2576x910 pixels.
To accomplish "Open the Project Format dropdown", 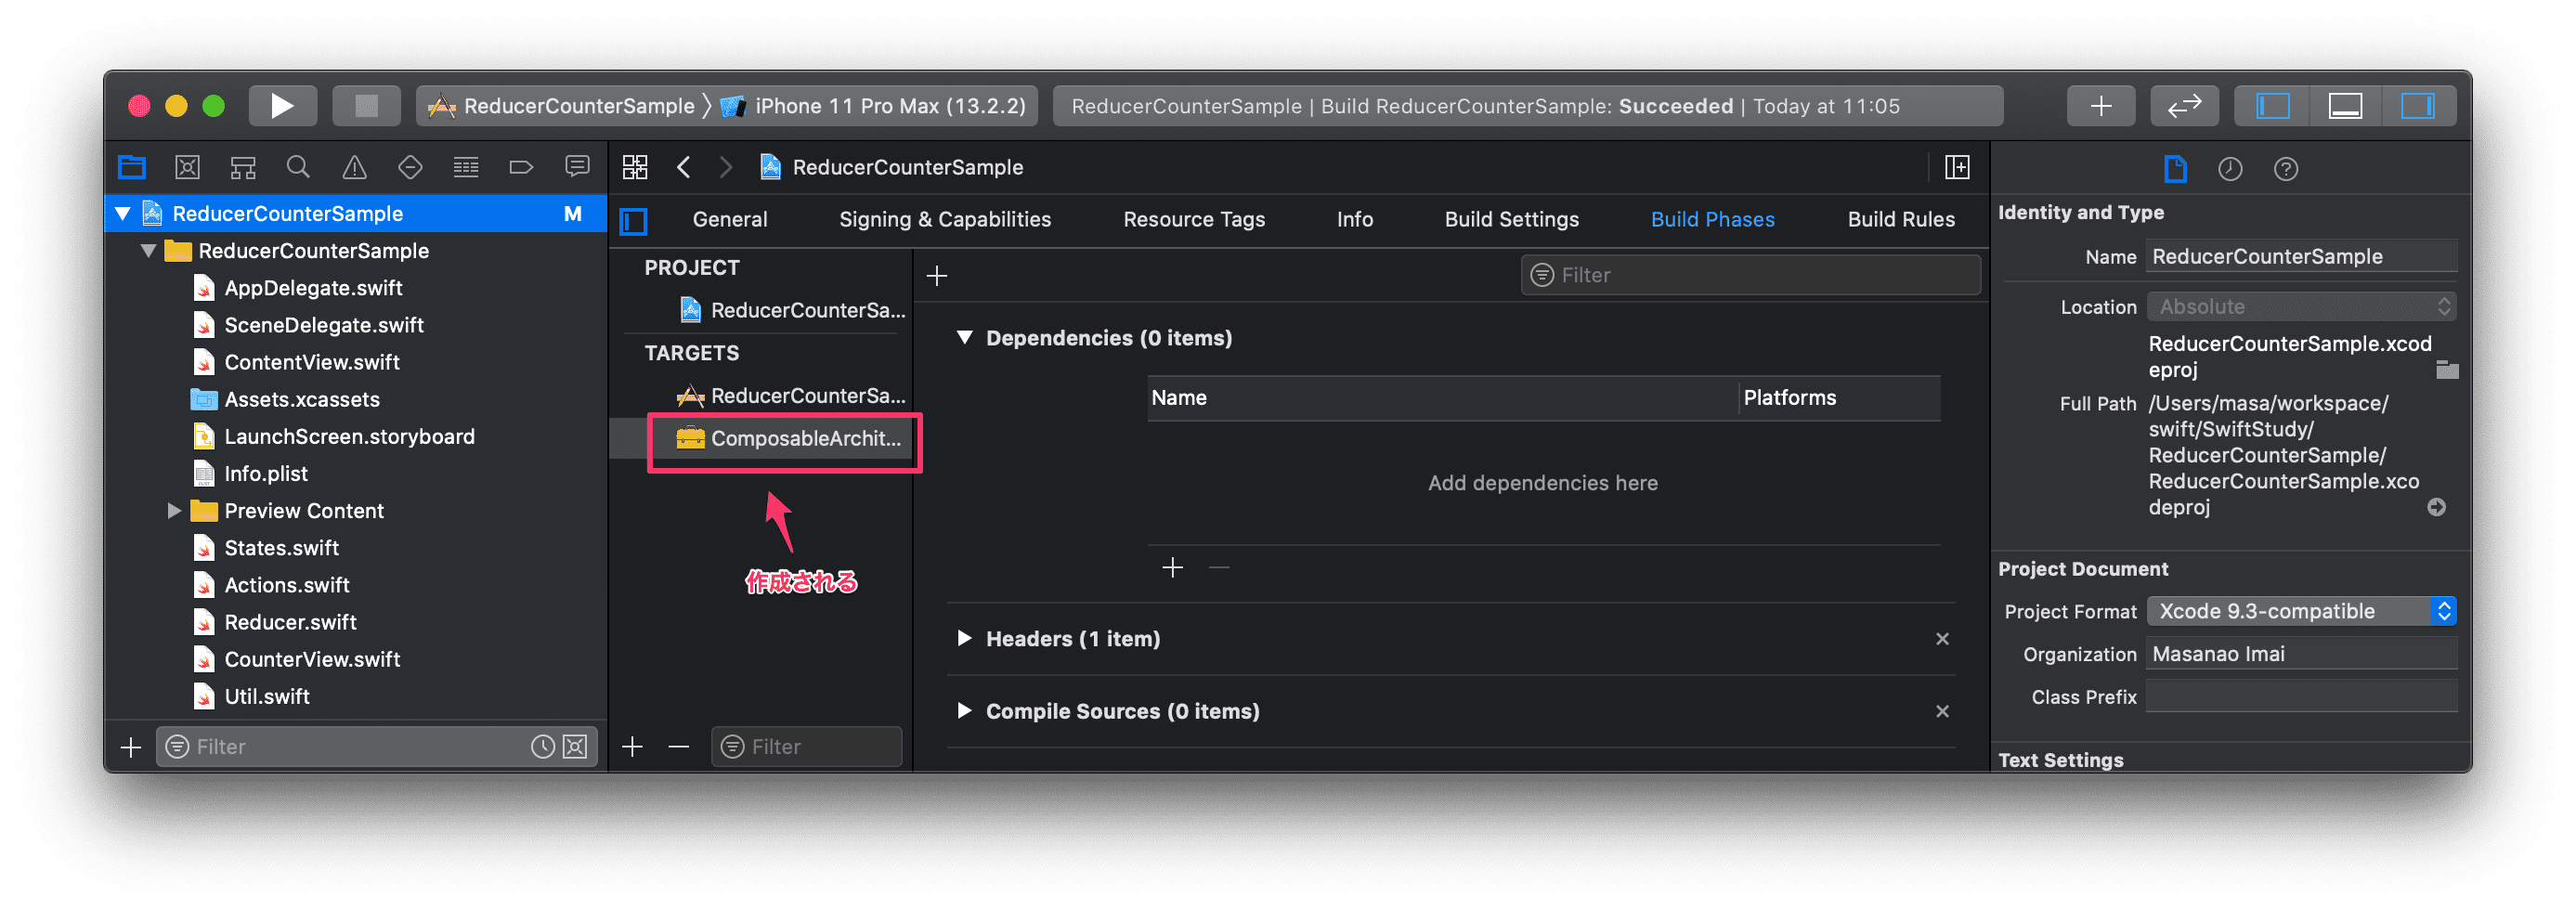I will [x=2300, y=611].
